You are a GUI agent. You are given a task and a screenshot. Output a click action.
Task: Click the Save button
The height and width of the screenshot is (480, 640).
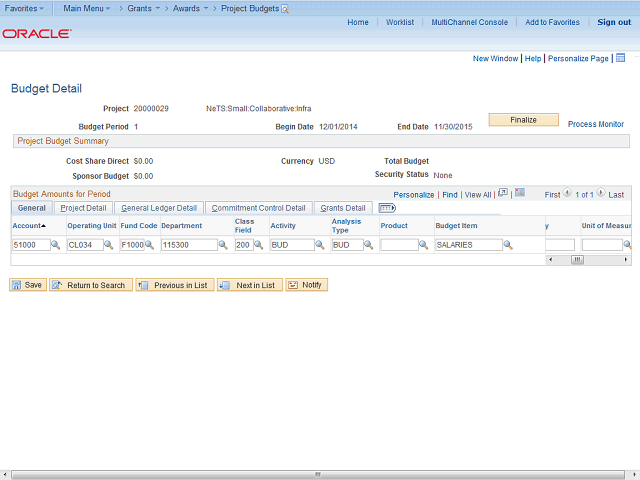coord(27,285)
